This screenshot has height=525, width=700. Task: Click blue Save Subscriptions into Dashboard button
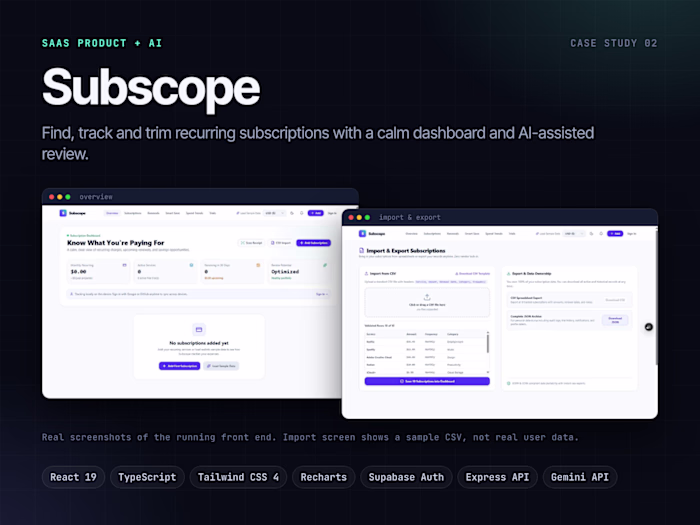(427, 381)
